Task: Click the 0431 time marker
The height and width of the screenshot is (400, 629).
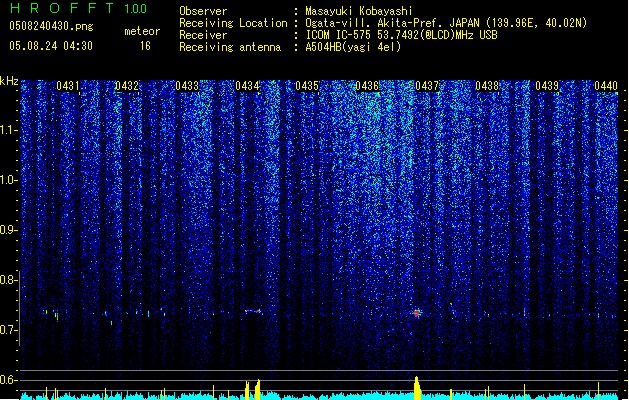Action: (x=67, y=86)
